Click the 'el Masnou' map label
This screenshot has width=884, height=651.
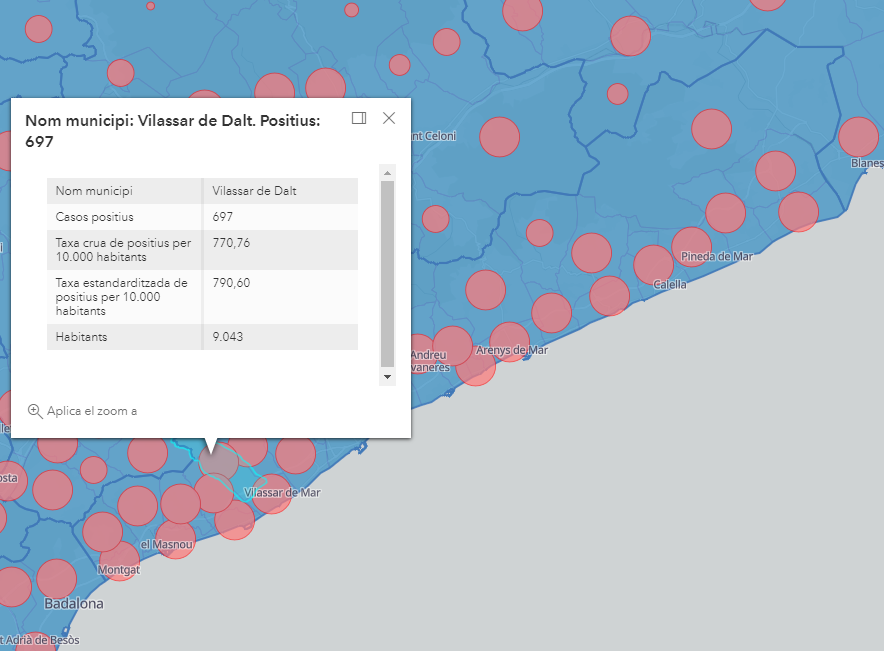[166, 544]
